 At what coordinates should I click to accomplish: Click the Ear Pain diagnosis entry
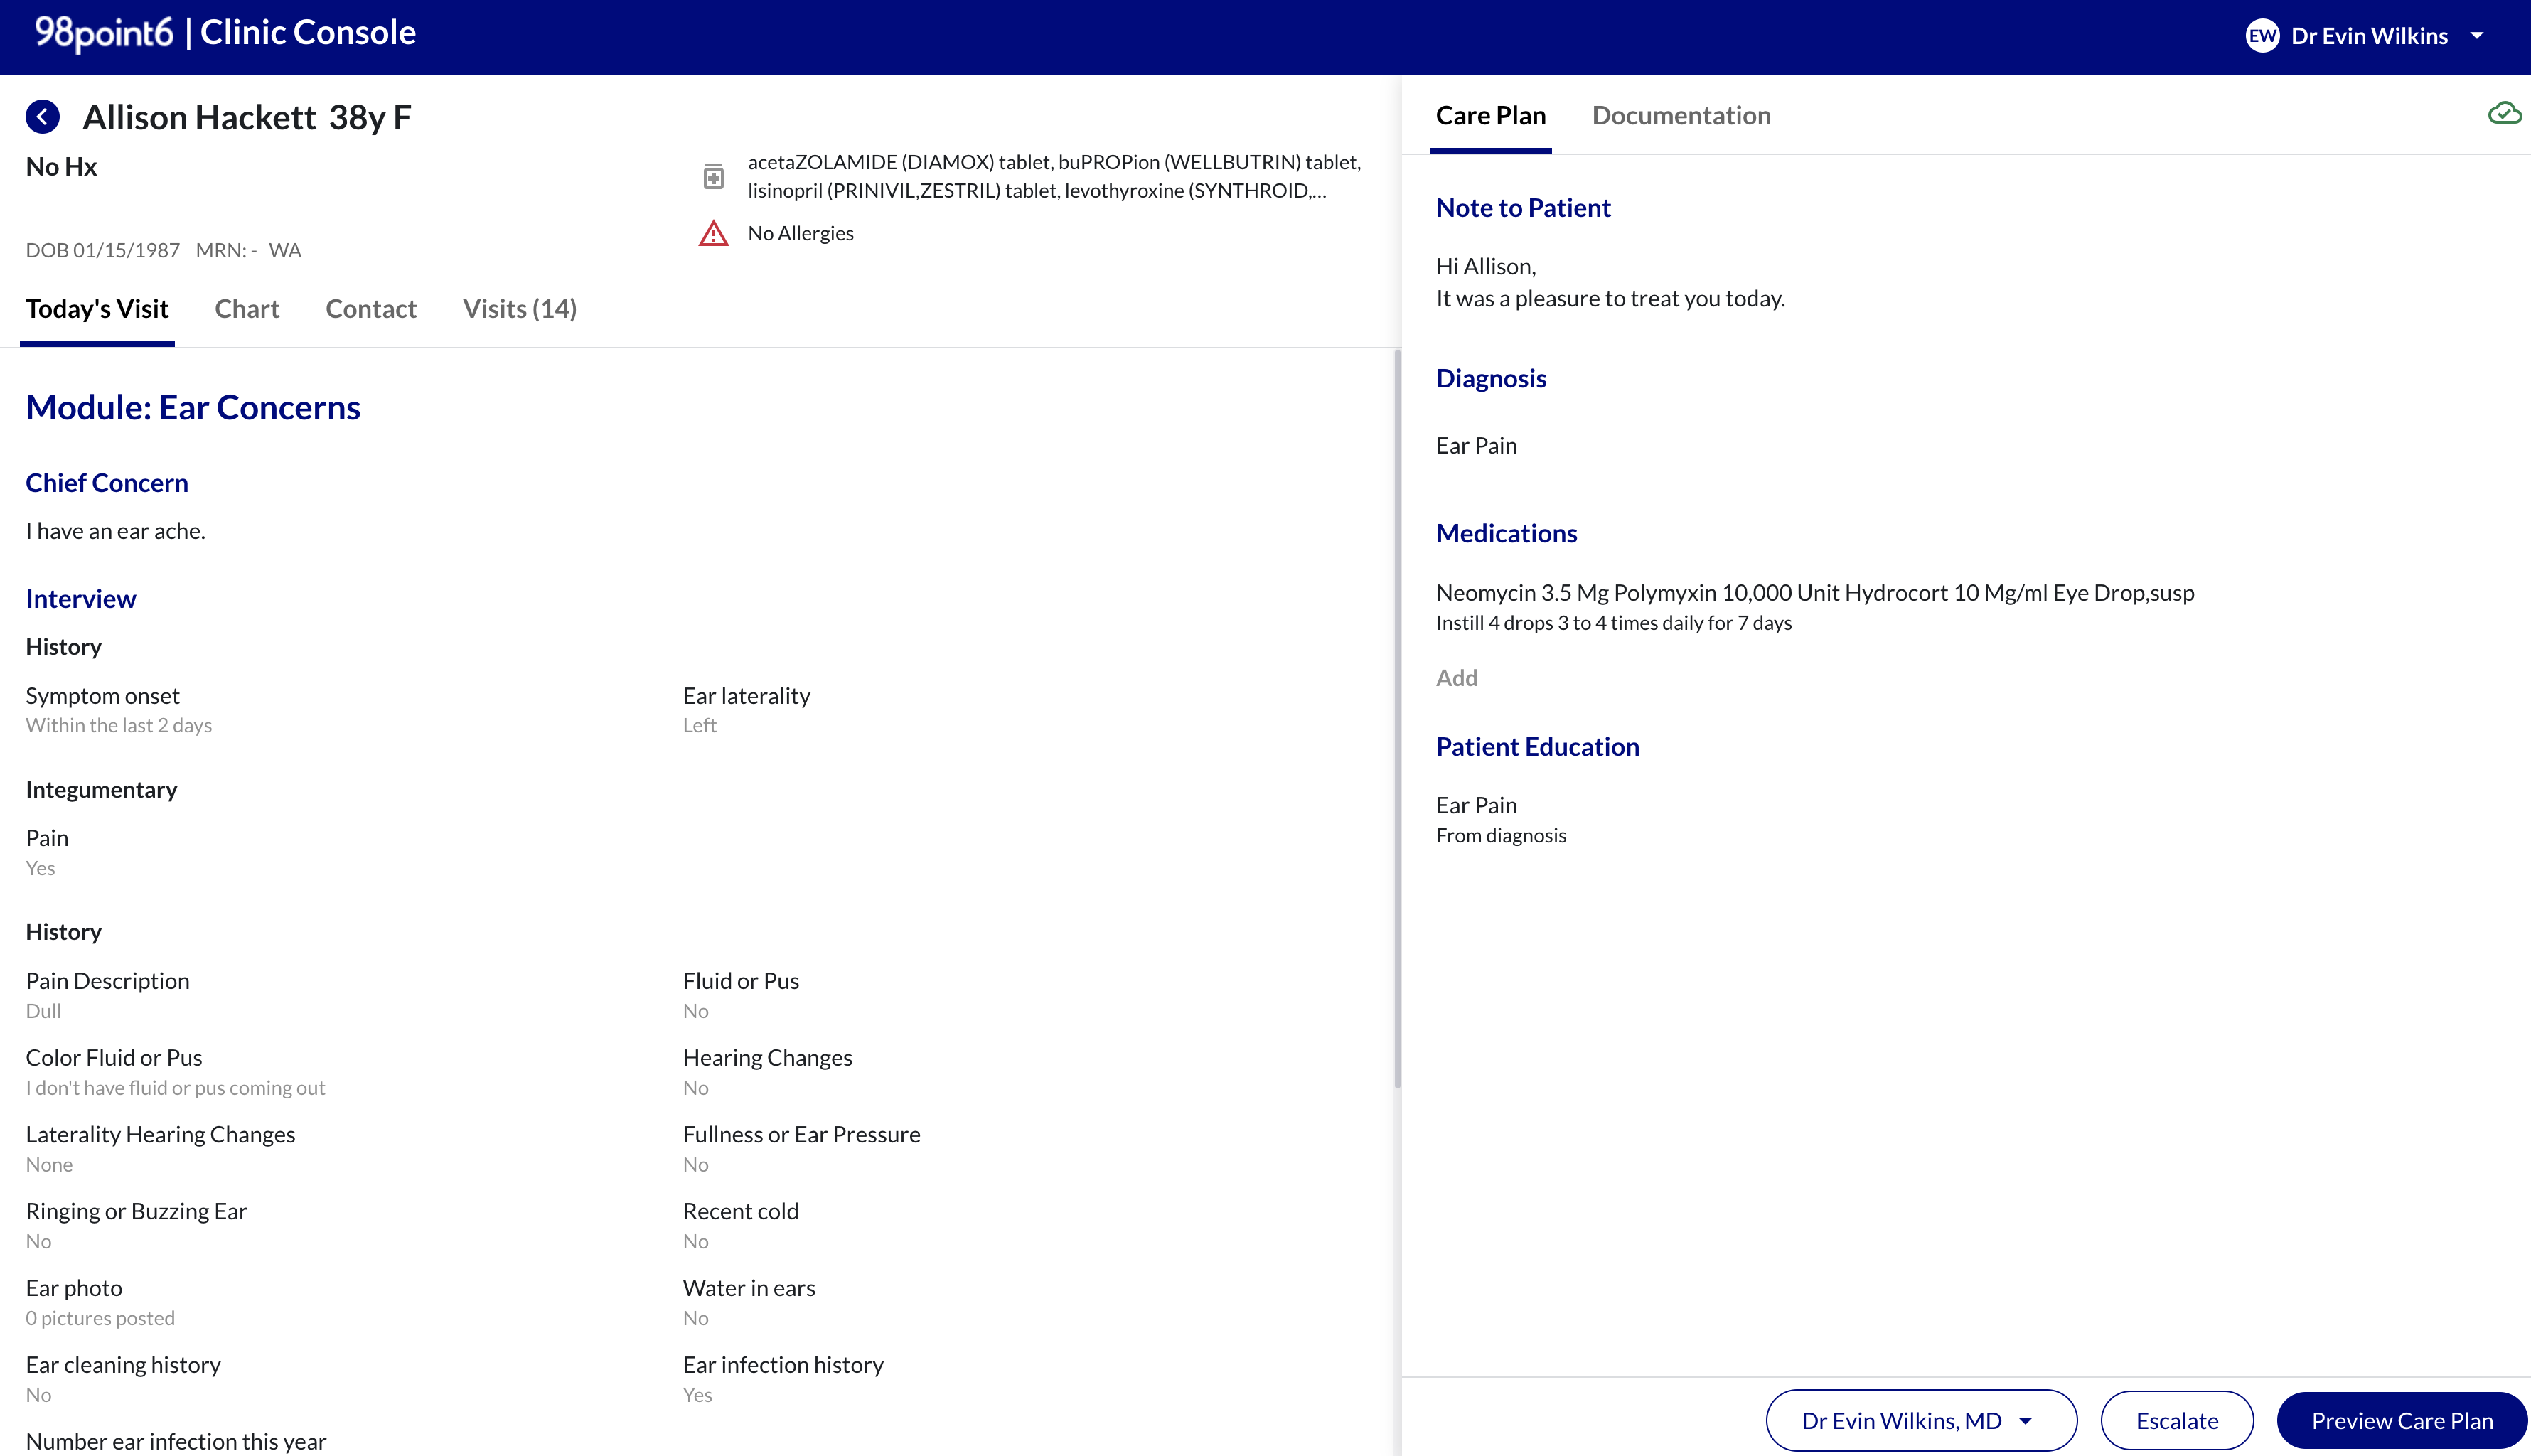1476,446
